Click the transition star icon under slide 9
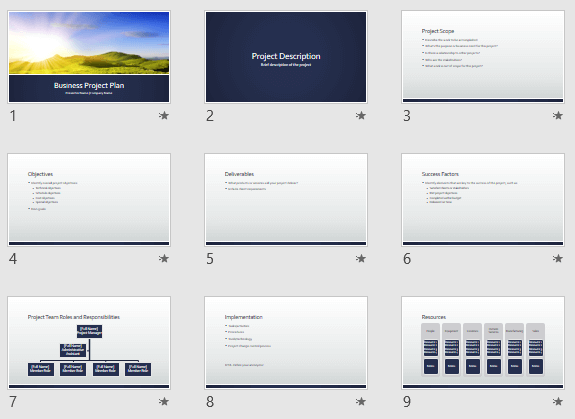 point(558,401)
